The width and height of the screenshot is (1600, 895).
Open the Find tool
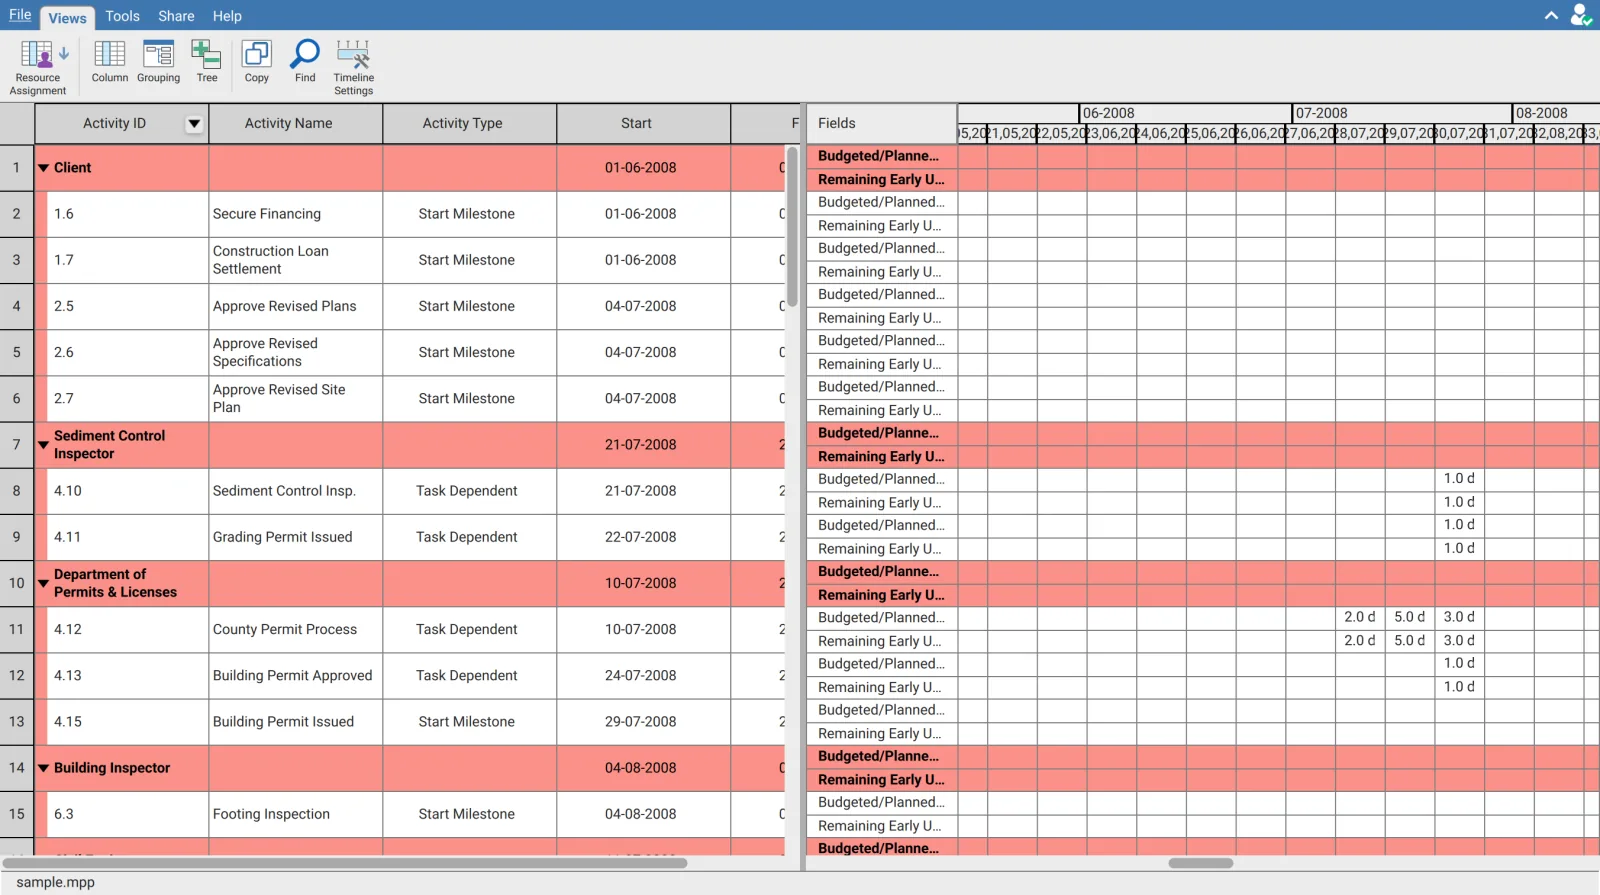pos(305,62)
